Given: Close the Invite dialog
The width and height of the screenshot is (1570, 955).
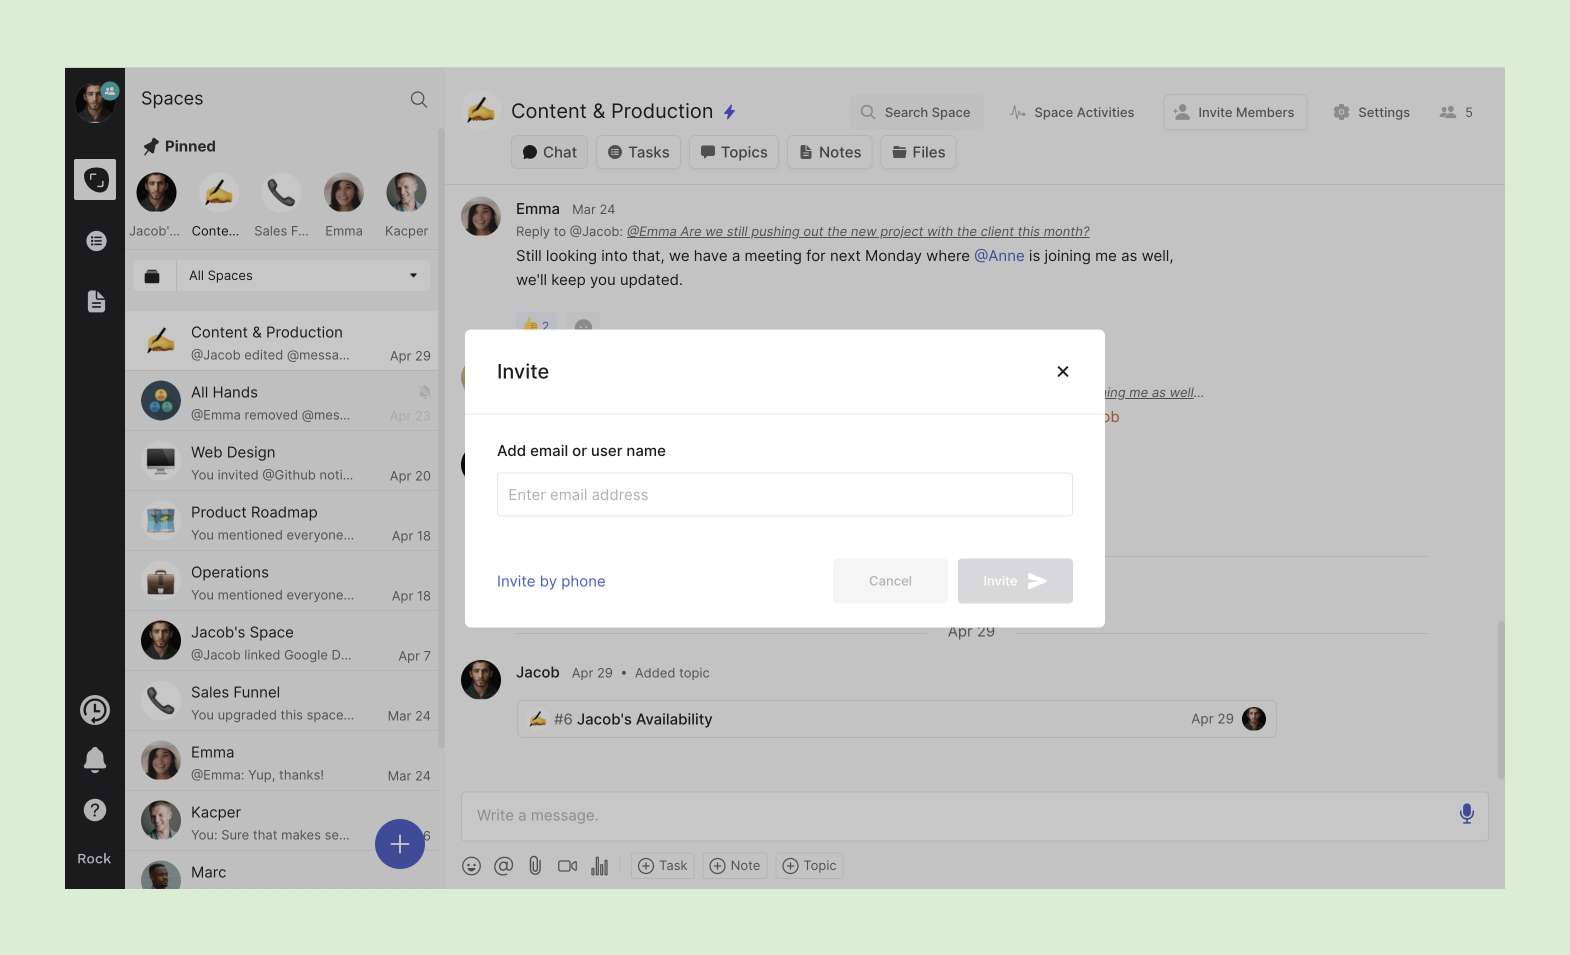Looking at the screenshot, I should 1062,372.
